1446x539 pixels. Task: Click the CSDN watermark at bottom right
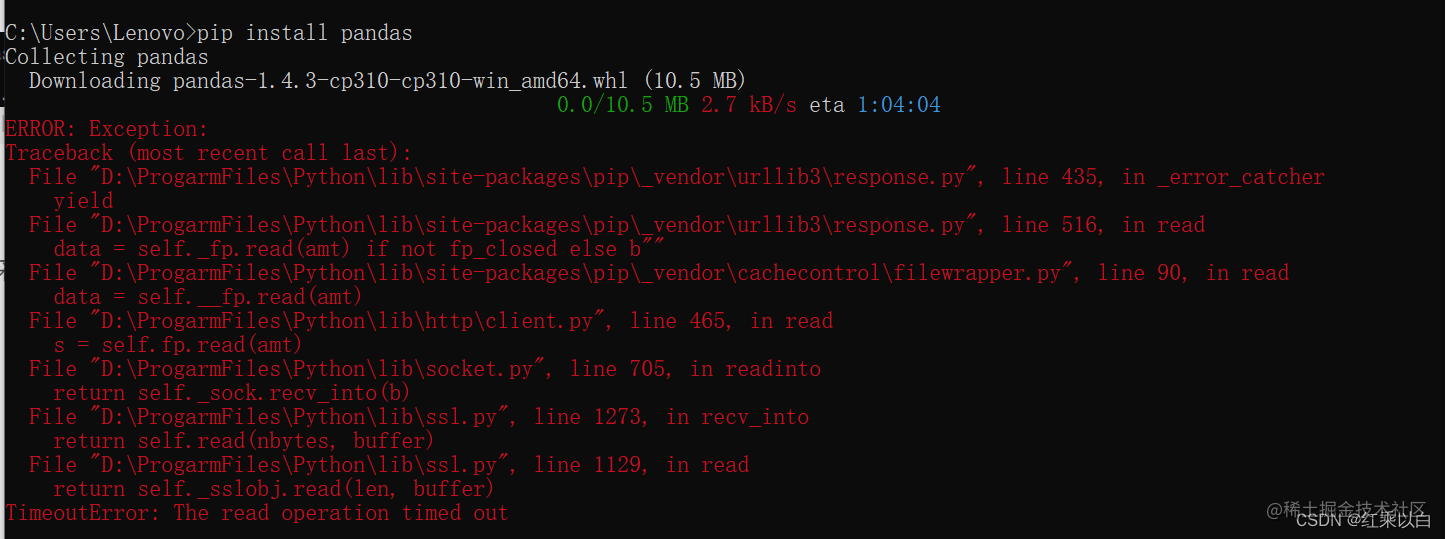point(1364,519)
